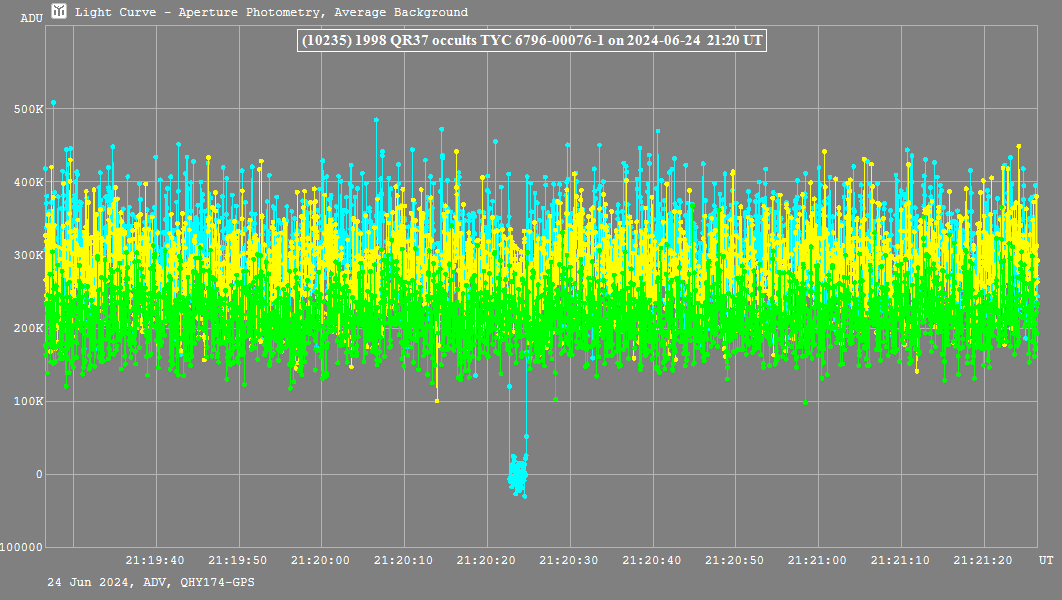Viewport: 1062px width, 600px height.
Task: Select the 21:21:00 time axis label
Action: [x=818, y=560]
